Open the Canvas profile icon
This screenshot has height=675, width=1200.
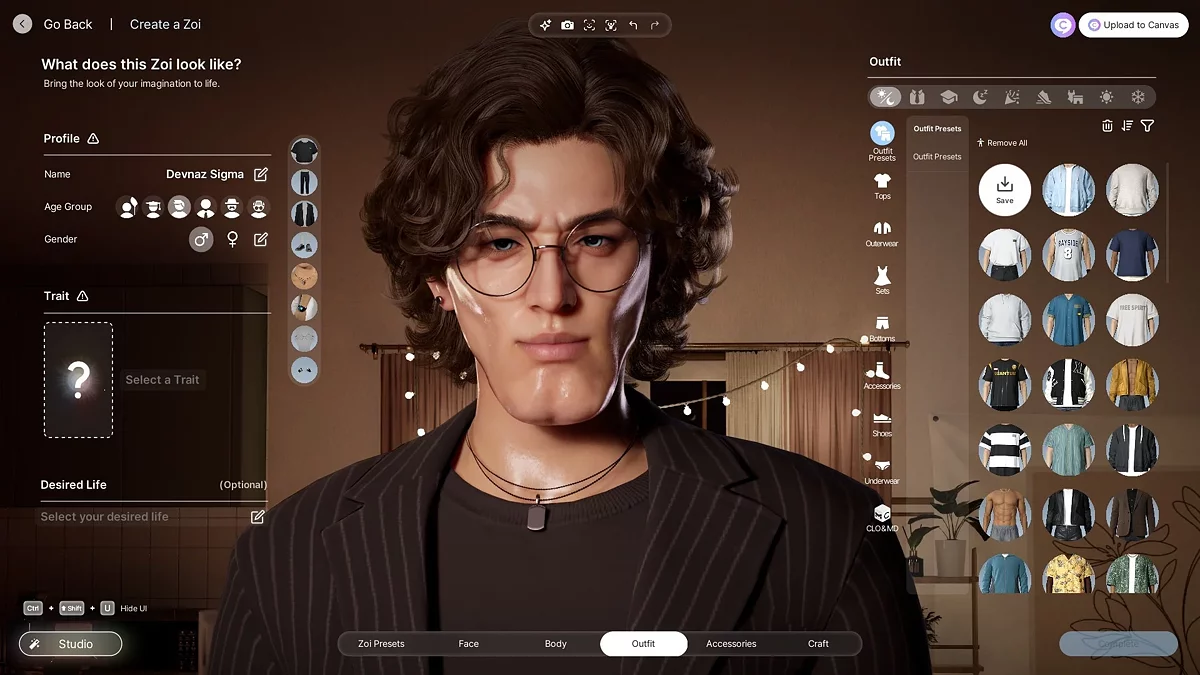coord(1063,25)
